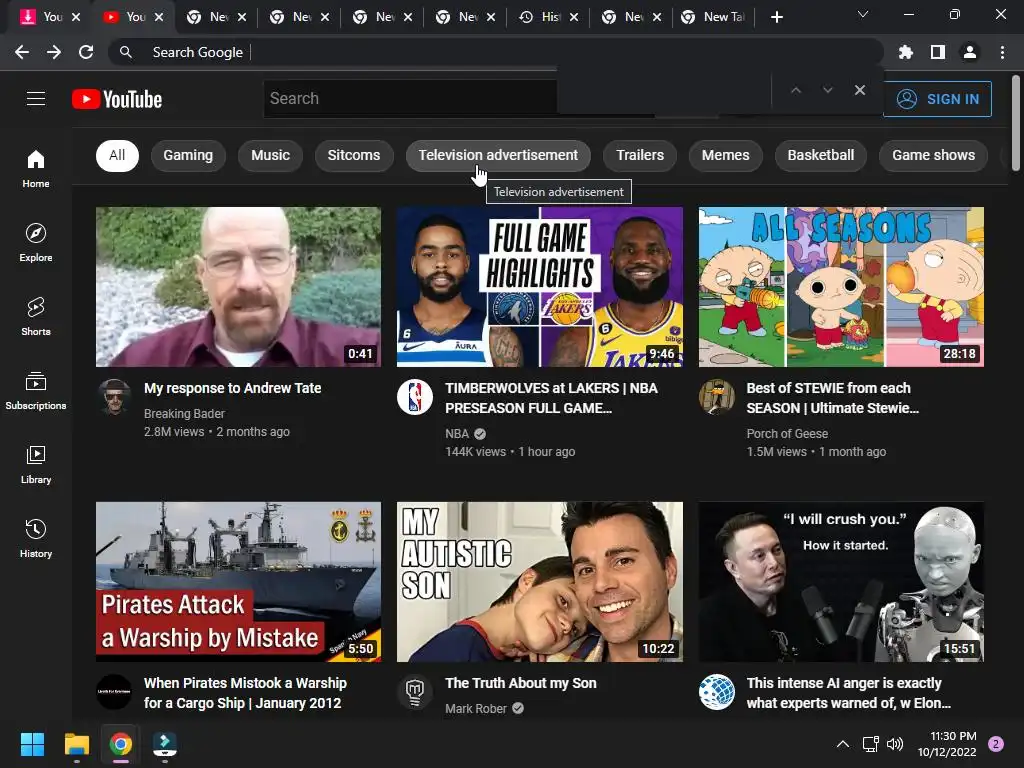Click the YouTube logo
Screen dimensions: 1024x768
(117, 99)
